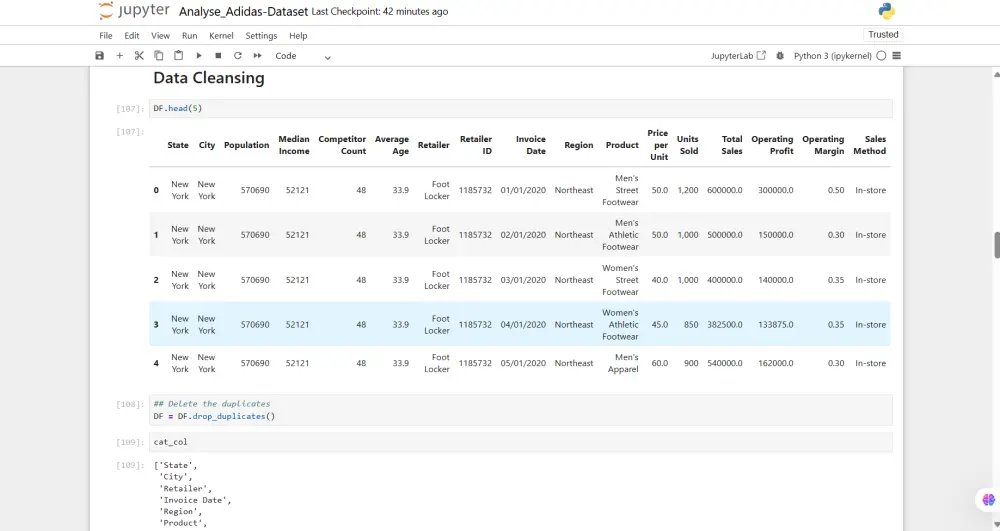
Task: Open the debugger bug icon
Action: pos(779,55)
